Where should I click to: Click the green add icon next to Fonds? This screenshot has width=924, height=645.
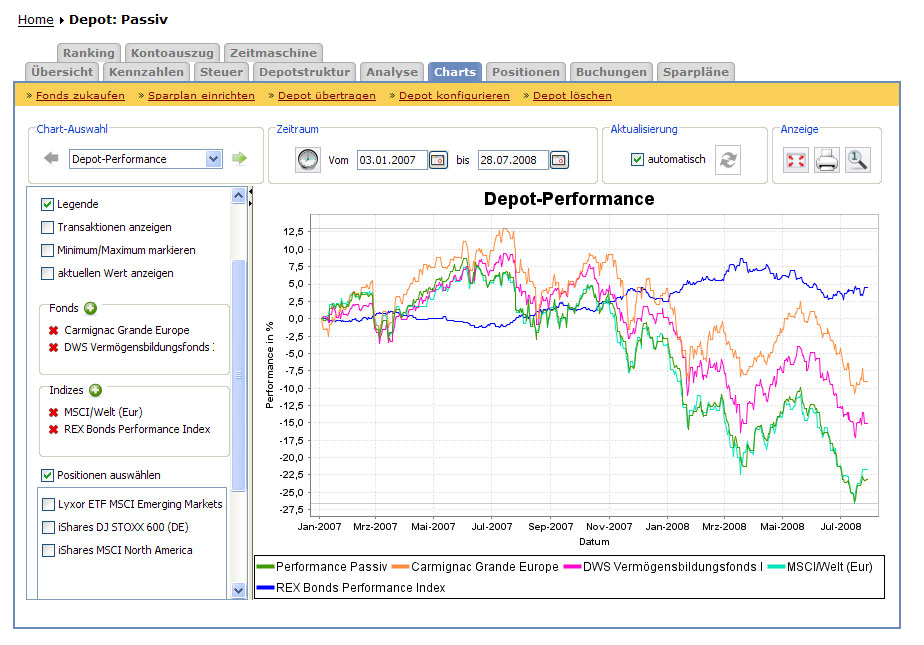[x=90, y=308]
